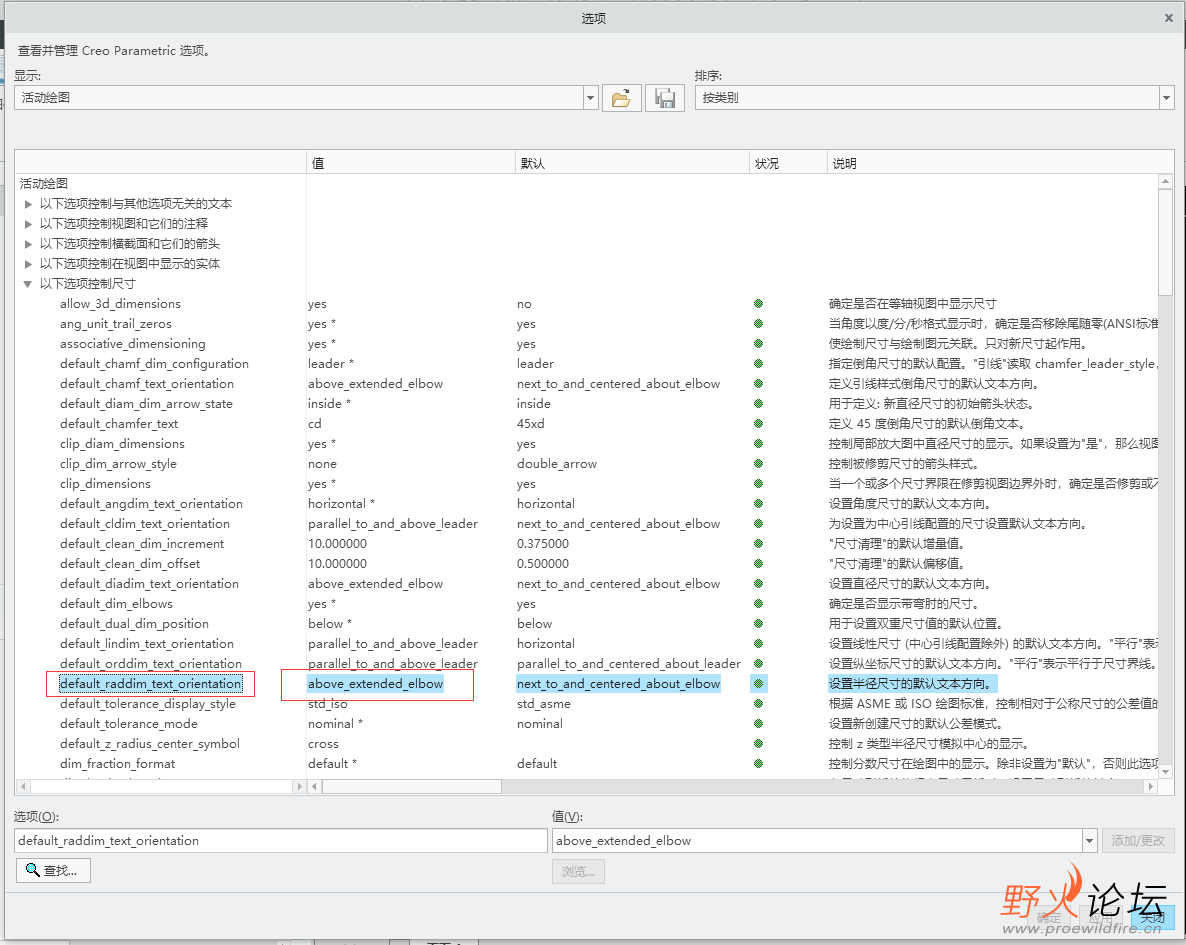This screenshot has height=945, width=1186.
Task: Click horizontal scrollbar thumb under value columns
Action: (x=412, y=787)
